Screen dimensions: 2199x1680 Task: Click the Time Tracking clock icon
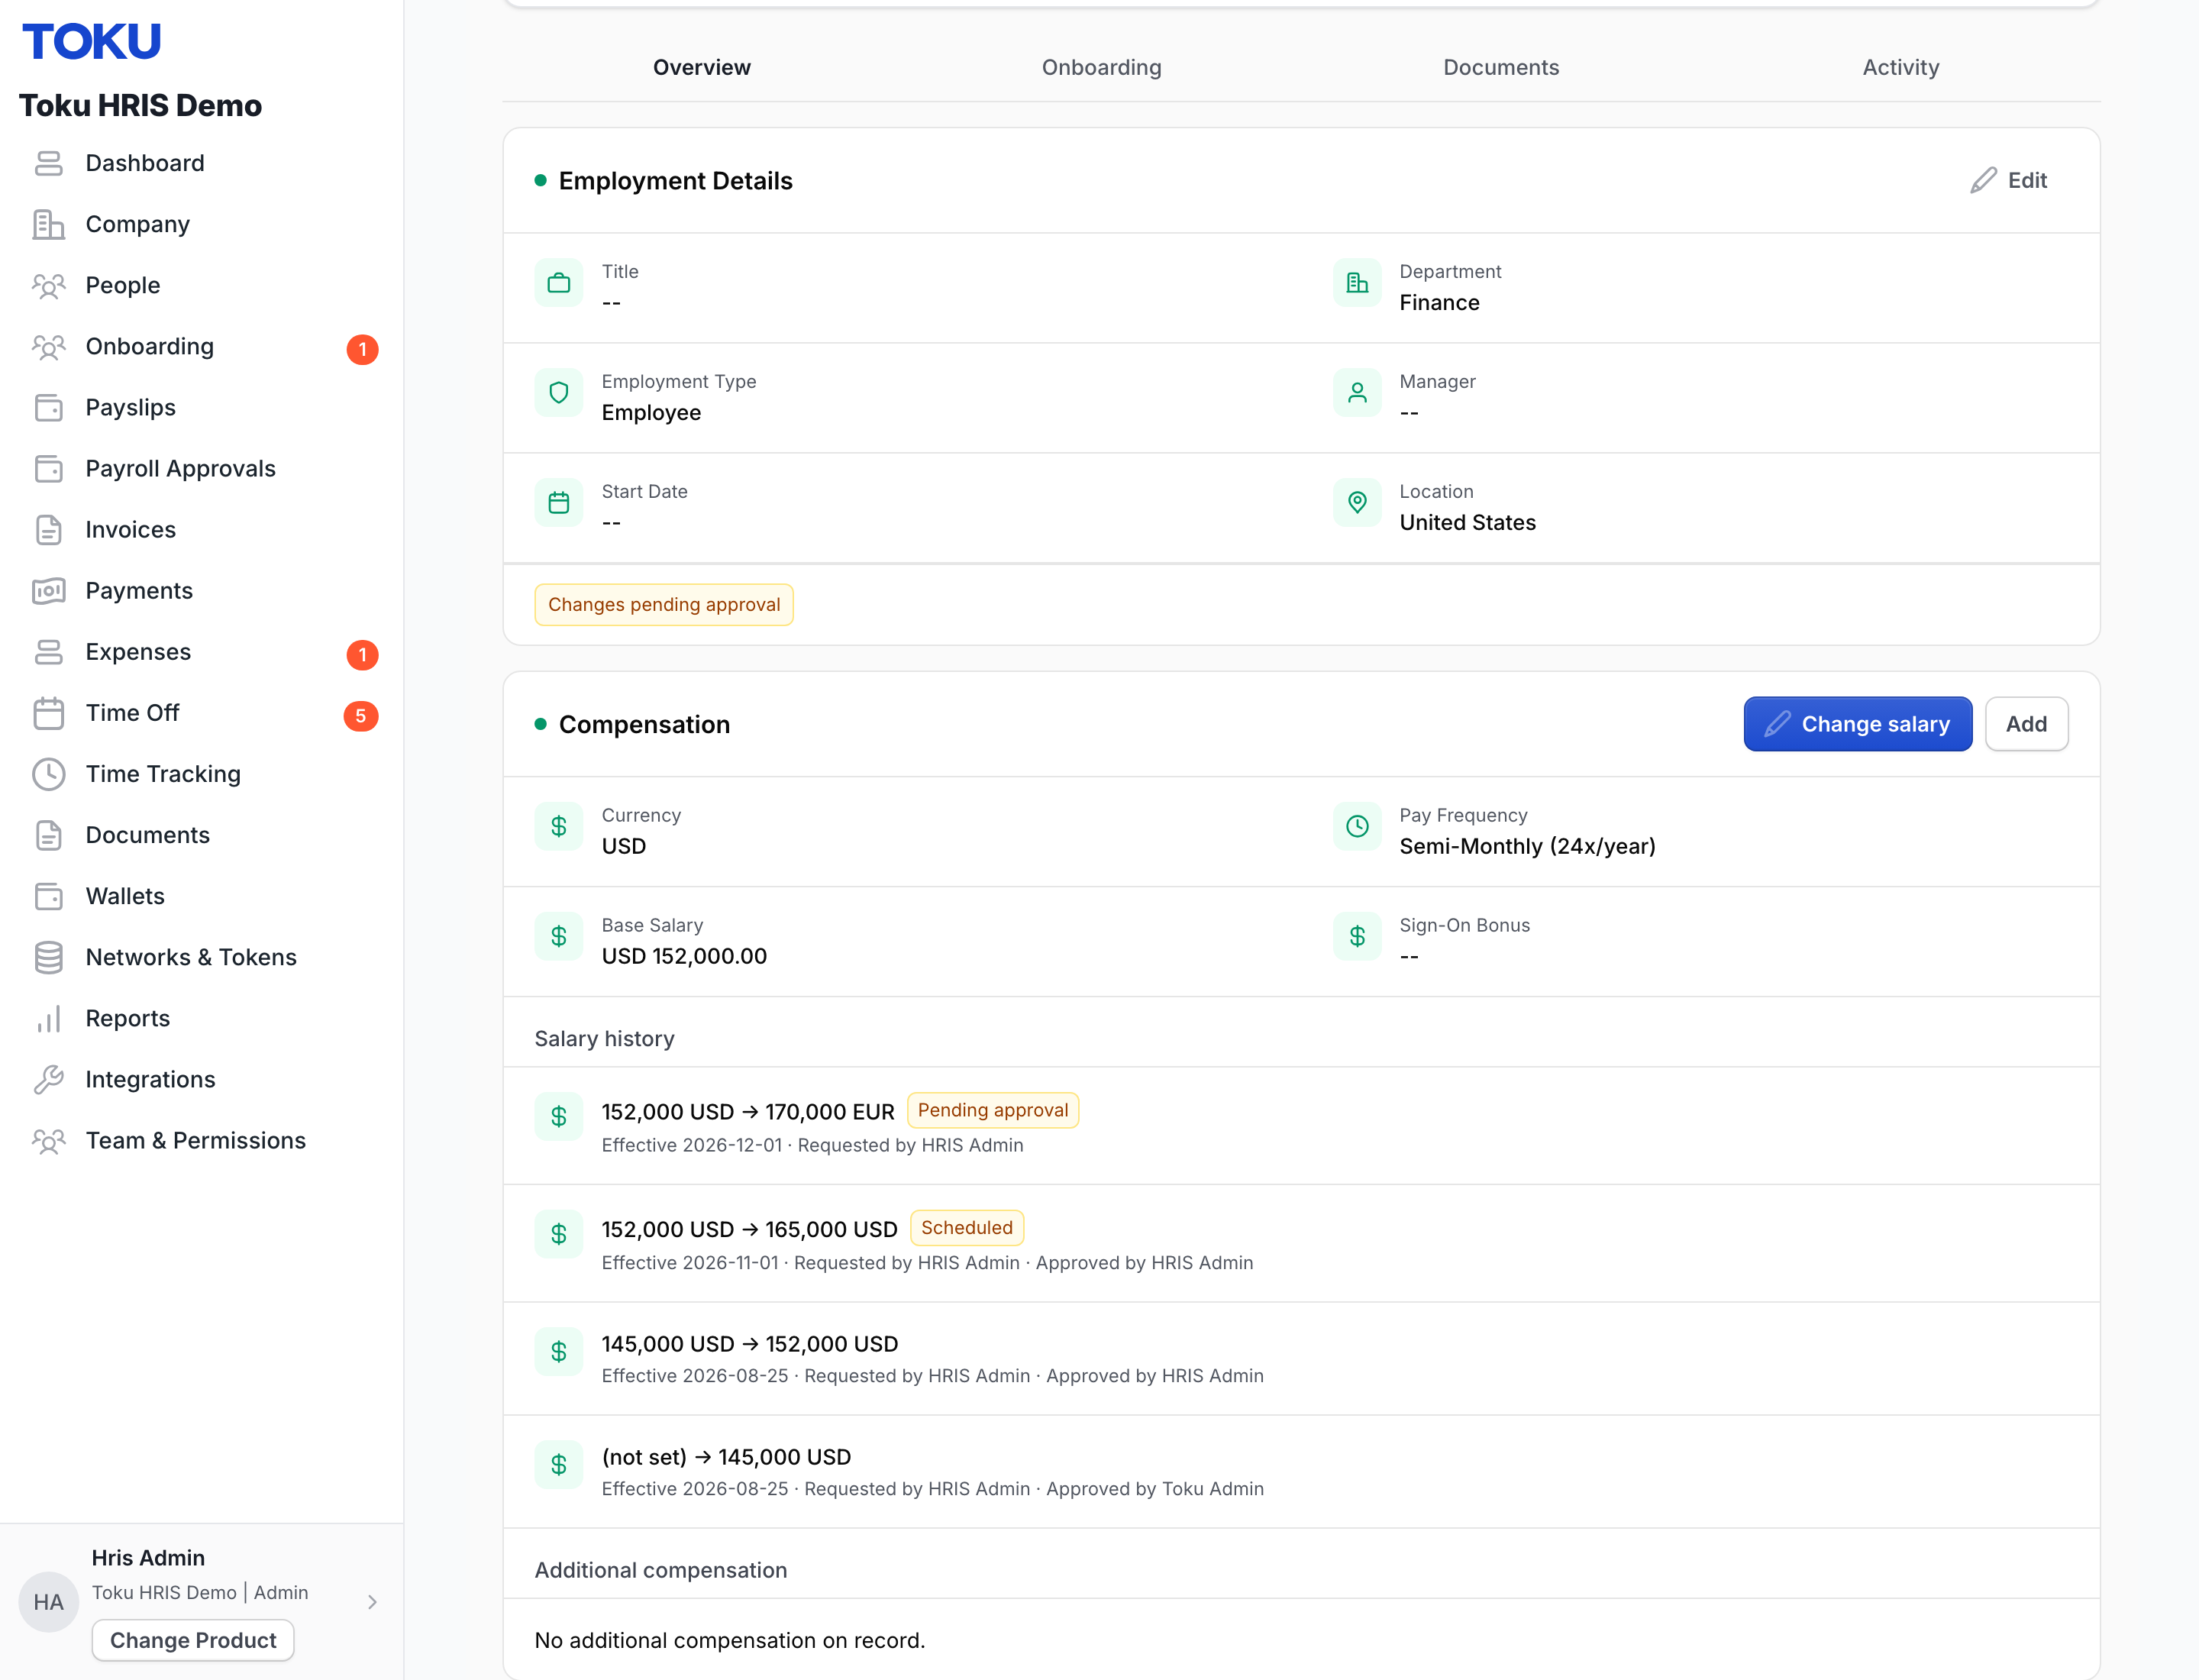coord(48,773)
